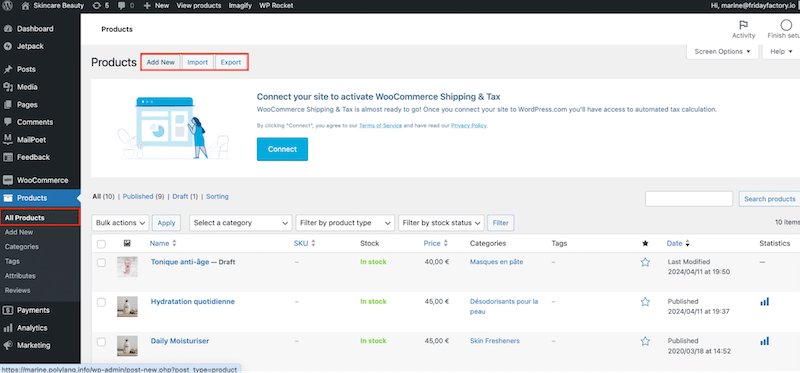Click the Marketing megaphone icon
Screen dimensions: 800x373
click(8, 345)
